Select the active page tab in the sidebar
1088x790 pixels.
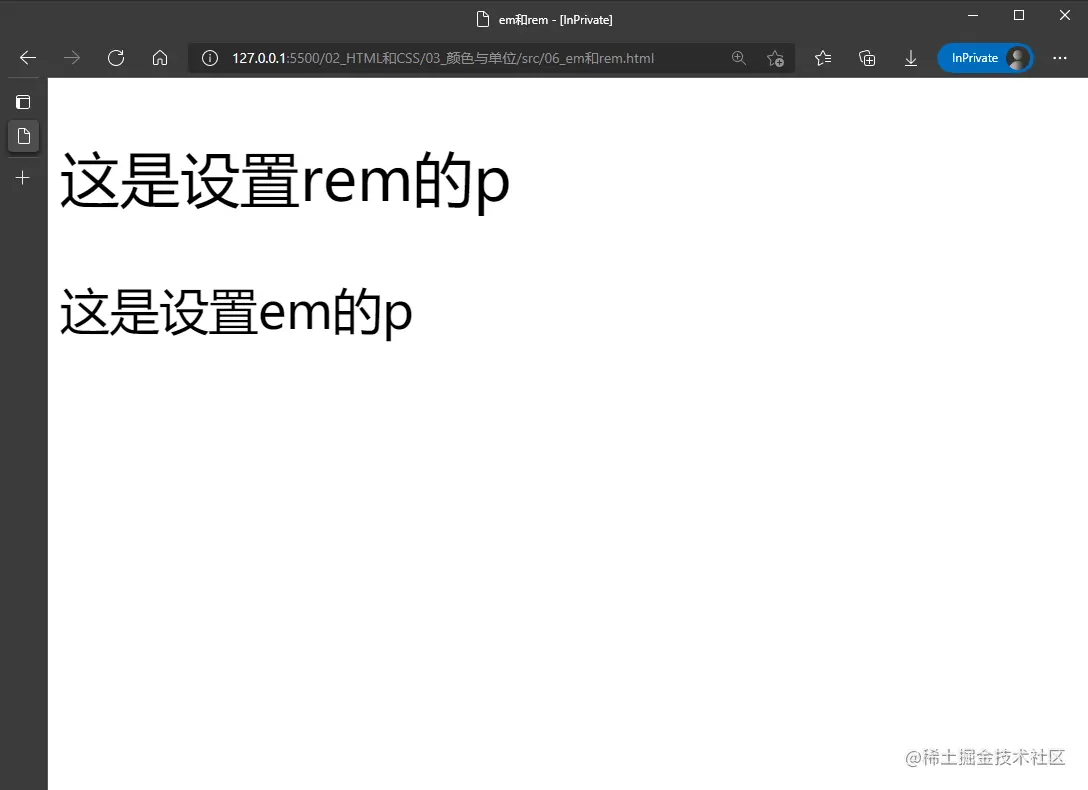[x=23, y=137]
